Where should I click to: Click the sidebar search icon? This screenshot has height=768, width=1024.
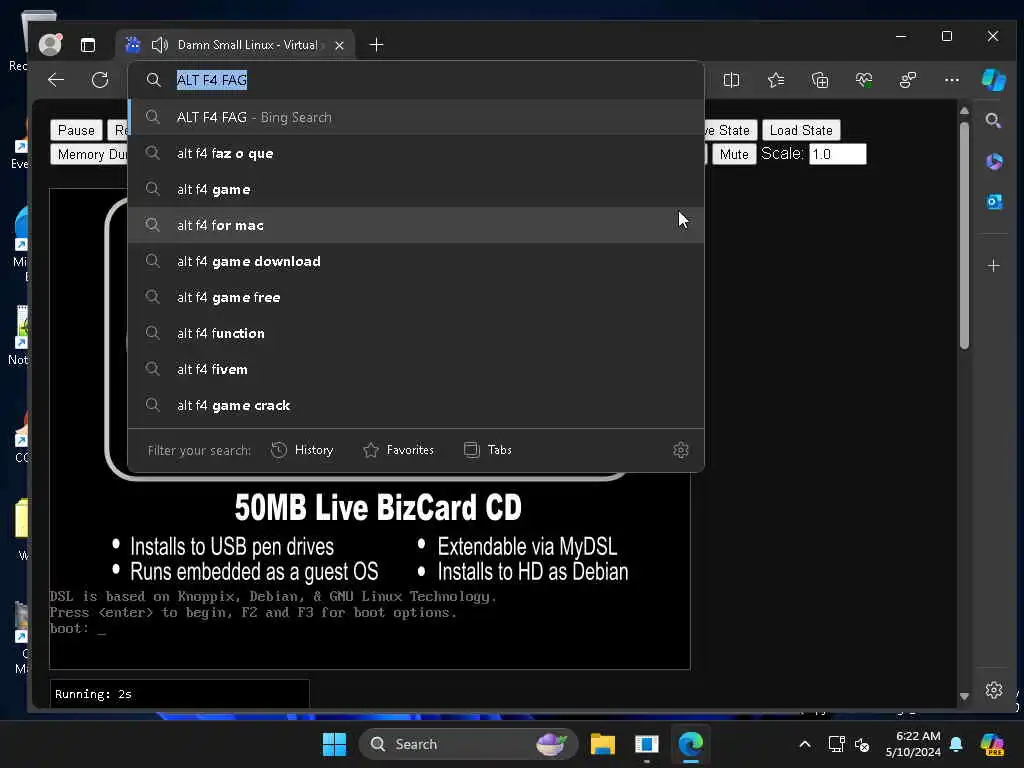point(993,120)
